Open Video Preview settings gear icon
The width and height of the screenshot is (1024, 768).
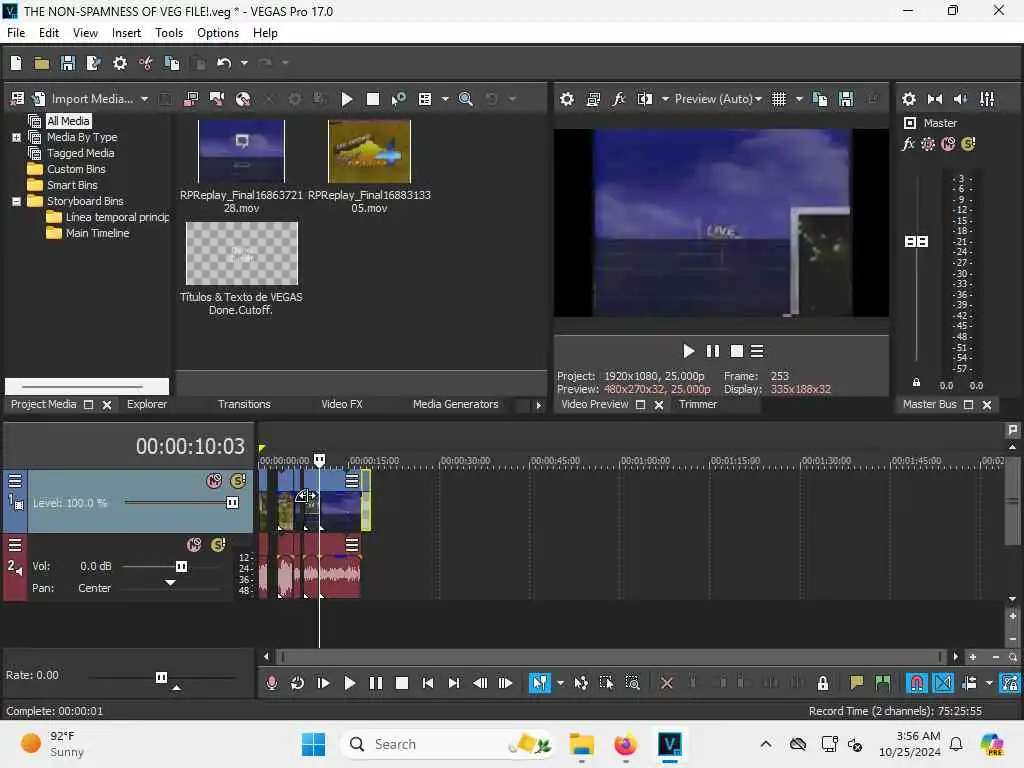(x=567, y=99)
